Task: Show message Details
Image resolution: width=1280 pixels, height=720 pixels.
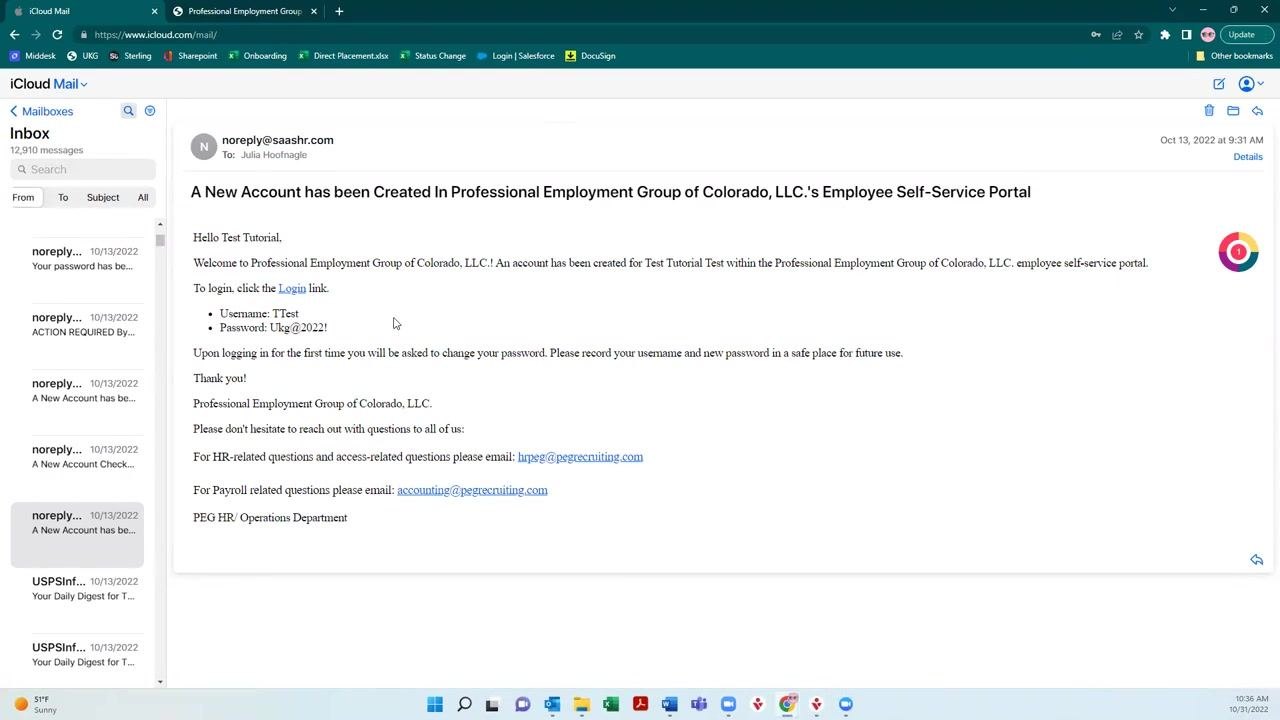Action: pos(1248,157)
